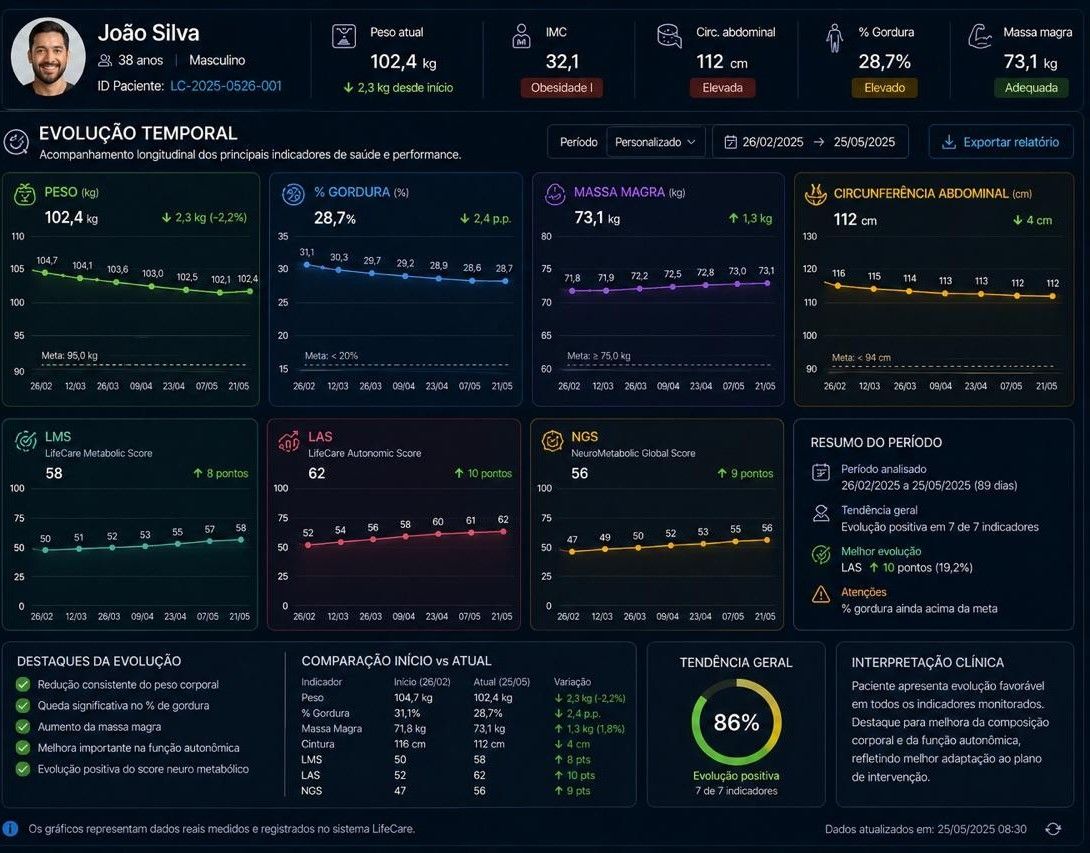Click João Silva's profile photo
The image size is (1090, 853).
(49, 56)
